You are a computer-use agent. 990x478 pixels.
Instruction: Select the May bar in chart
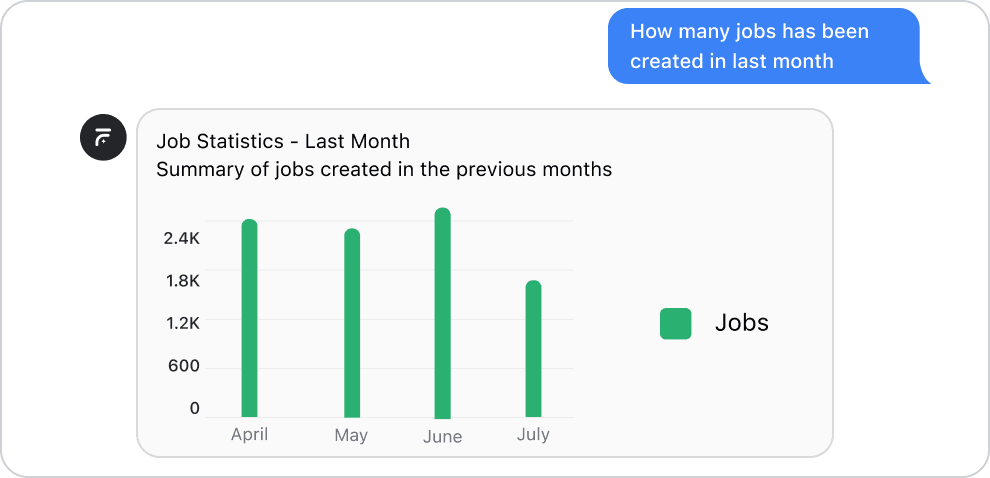click(x=352, y=323)
